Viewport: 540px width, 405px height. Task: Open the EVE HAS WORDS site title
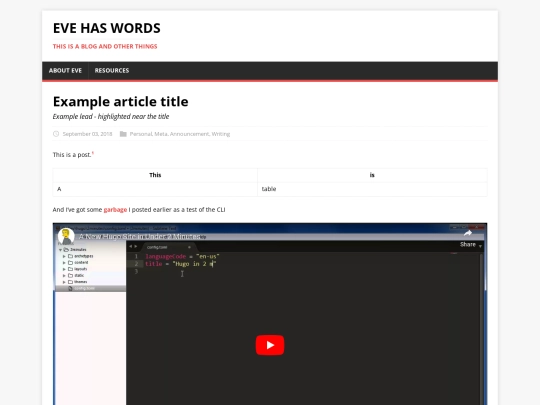coord(106,28)
